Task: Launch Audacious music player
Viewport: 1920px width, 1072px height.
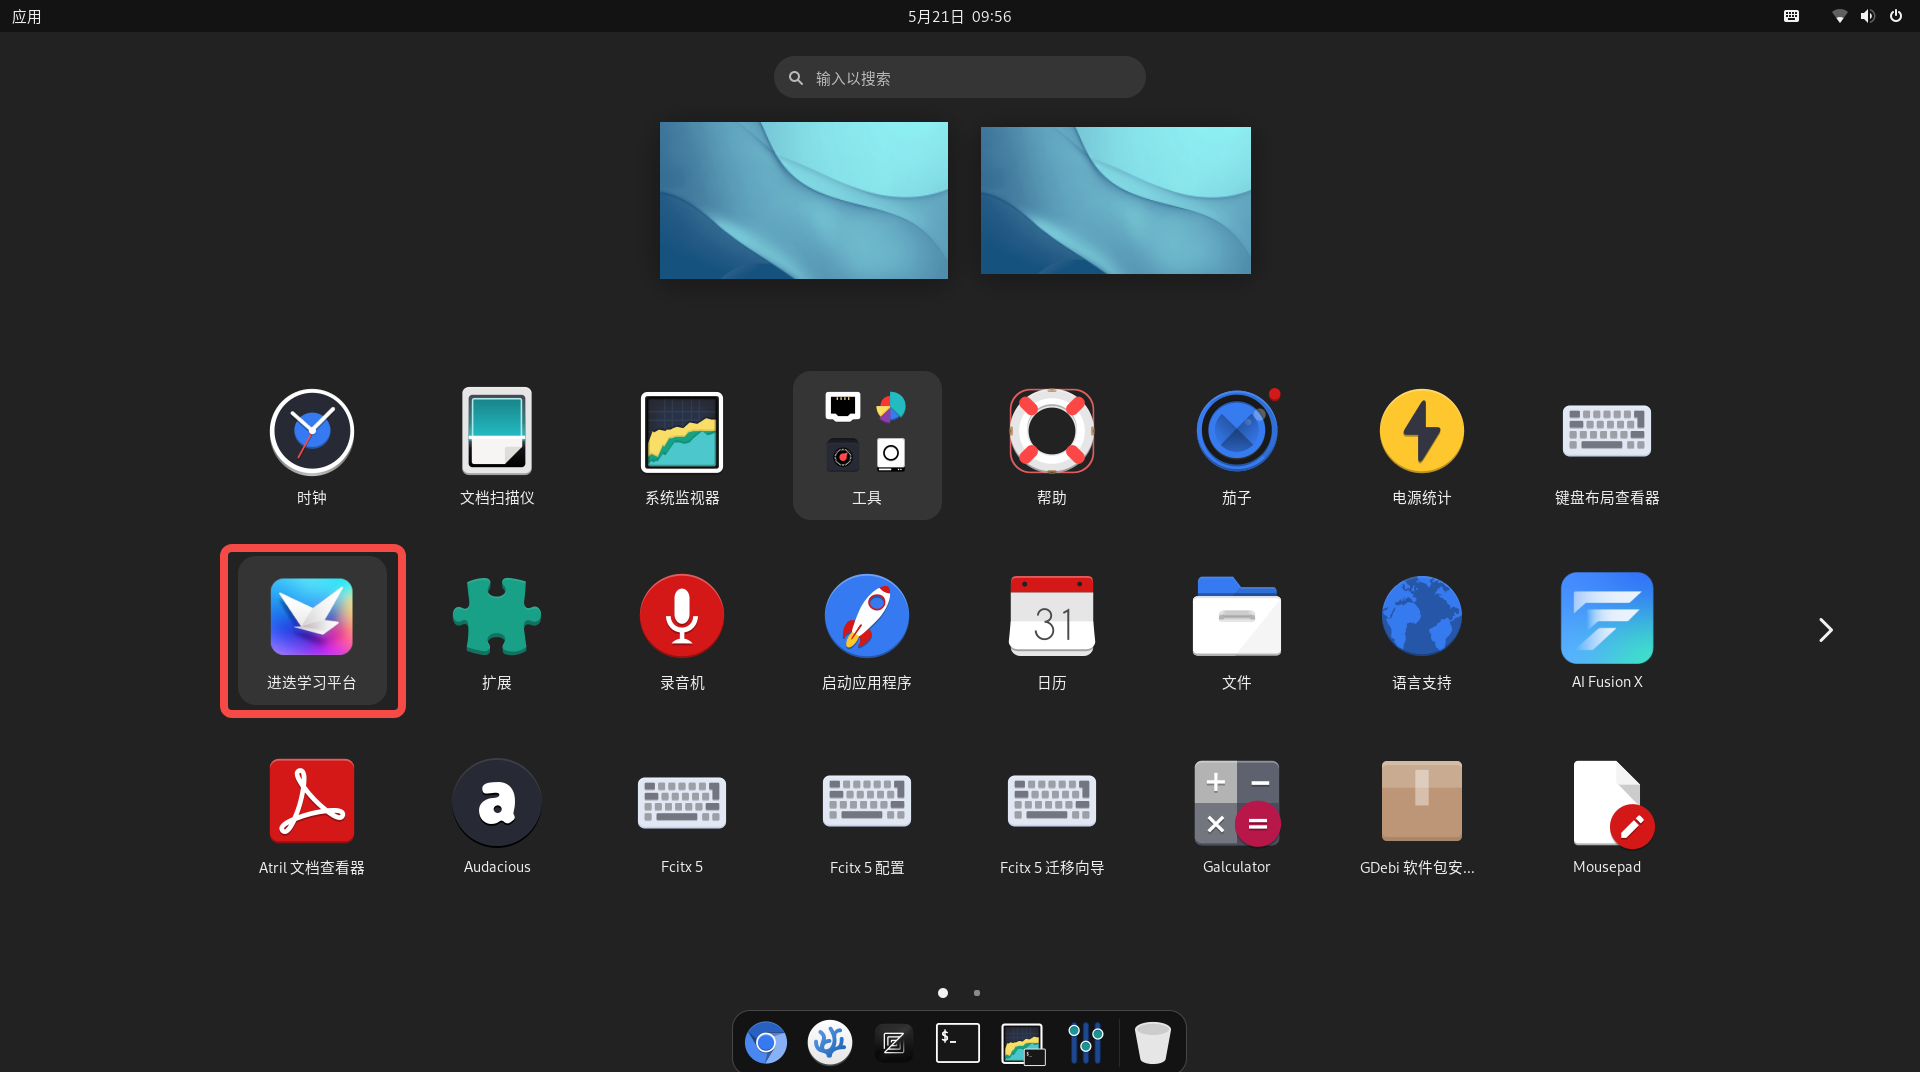Action: pyautogui.click(x=497, y=816)
